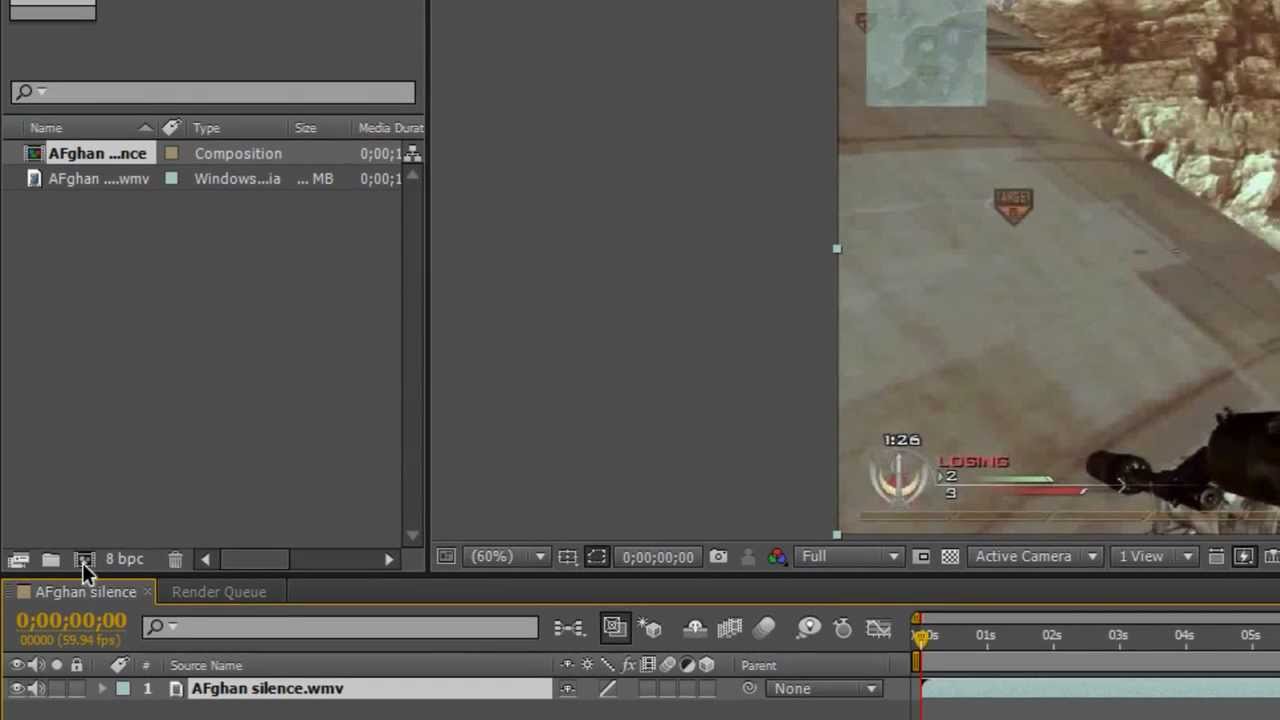Click the timeline timecode 0;00;00;00
1280x720 pixels.
click(x=71, y=621)
